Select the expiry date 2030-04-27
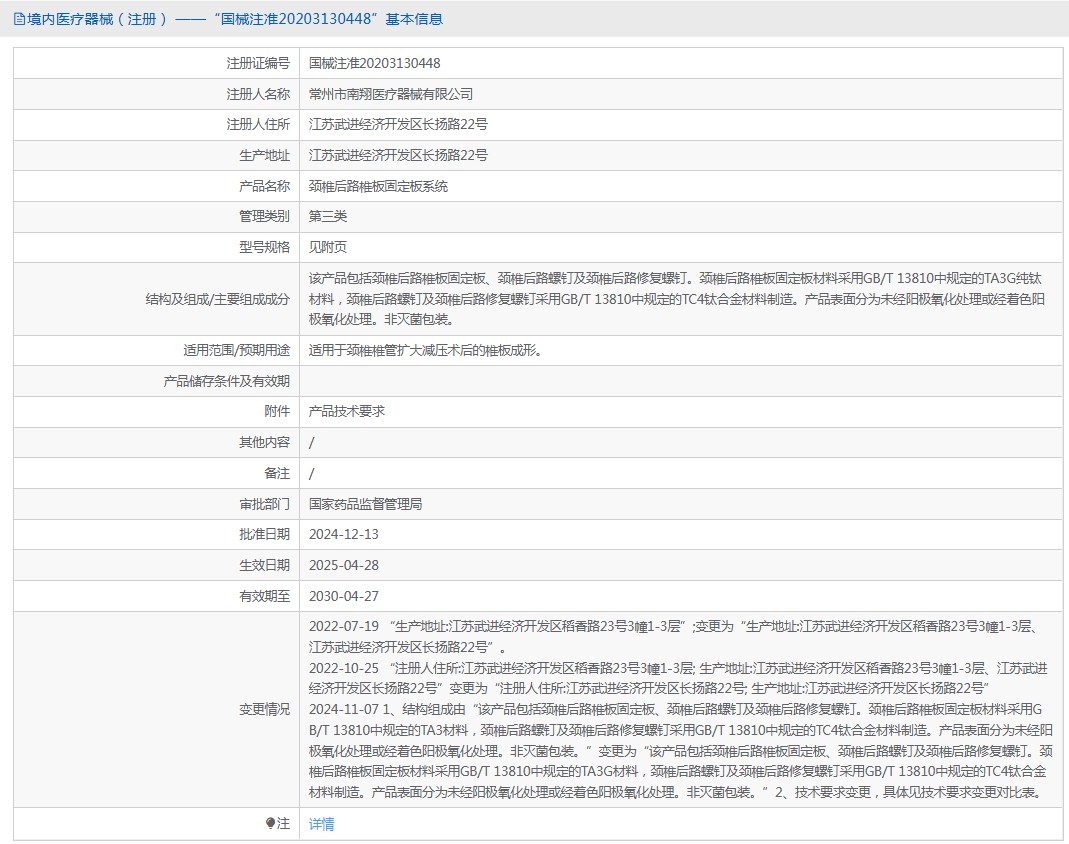The height and width of the screenshot is (844, 1069). (x=344, y=596)
